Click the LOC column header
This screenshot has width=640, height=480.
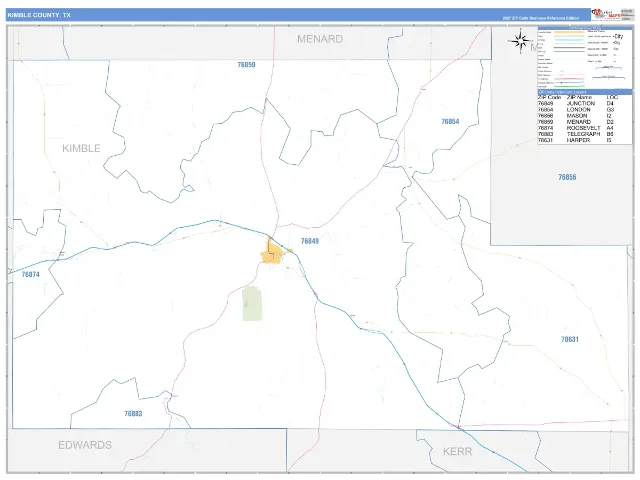tap(612, 98)
